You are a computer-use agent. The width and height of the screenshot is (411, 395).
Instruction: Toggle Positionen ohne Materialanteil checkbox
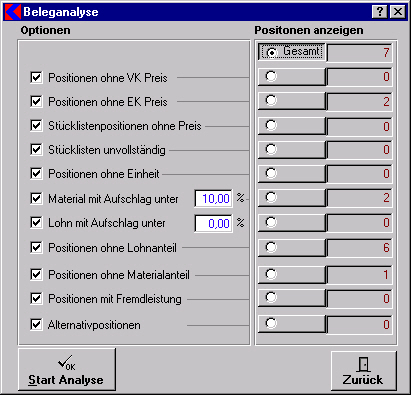pos(36,275)
